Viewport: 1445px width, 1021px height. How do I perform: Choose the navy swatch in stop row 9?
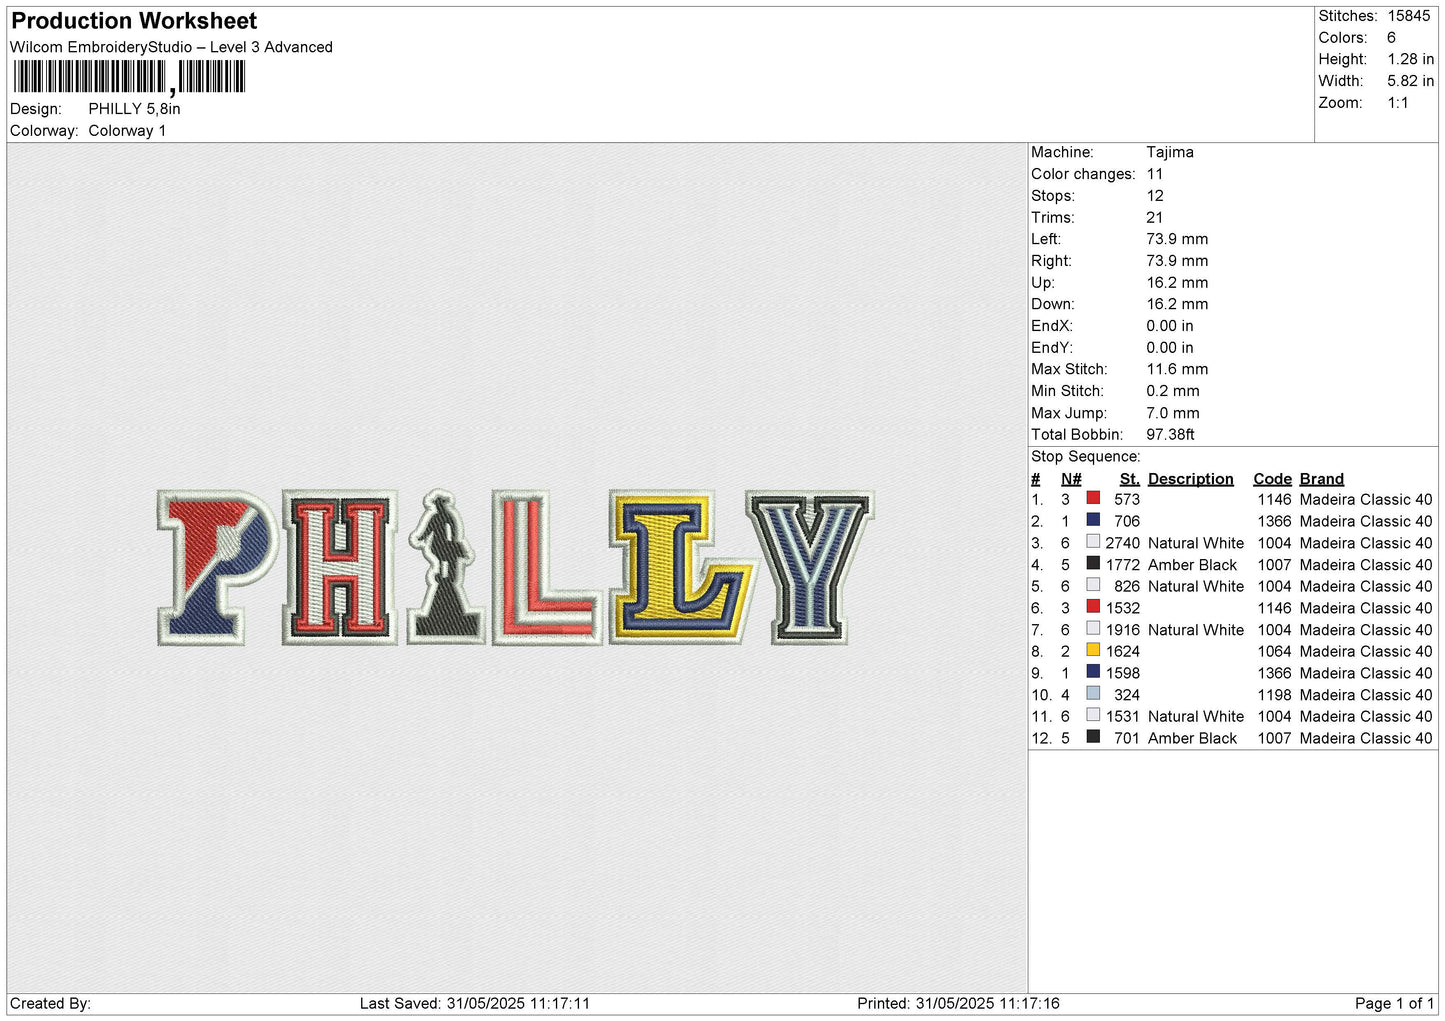tap(1093, 672)
